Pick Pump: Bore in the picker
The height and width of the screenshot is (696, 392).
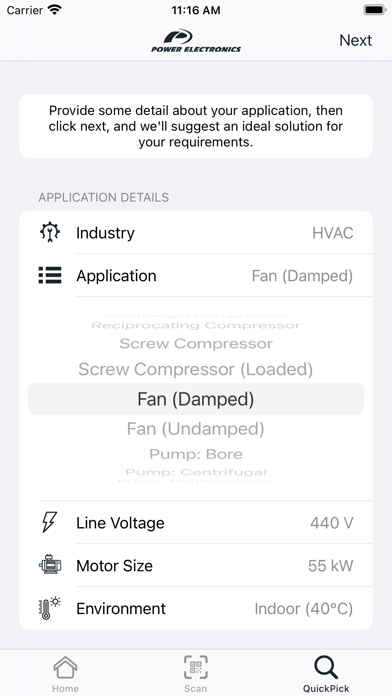(196, 454)
